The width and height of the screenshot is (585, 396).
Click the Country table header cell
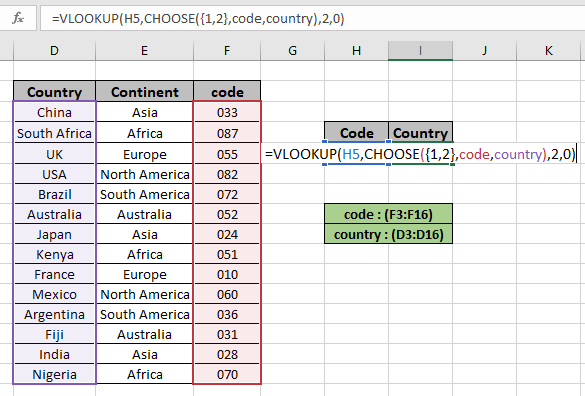[54, 91]
